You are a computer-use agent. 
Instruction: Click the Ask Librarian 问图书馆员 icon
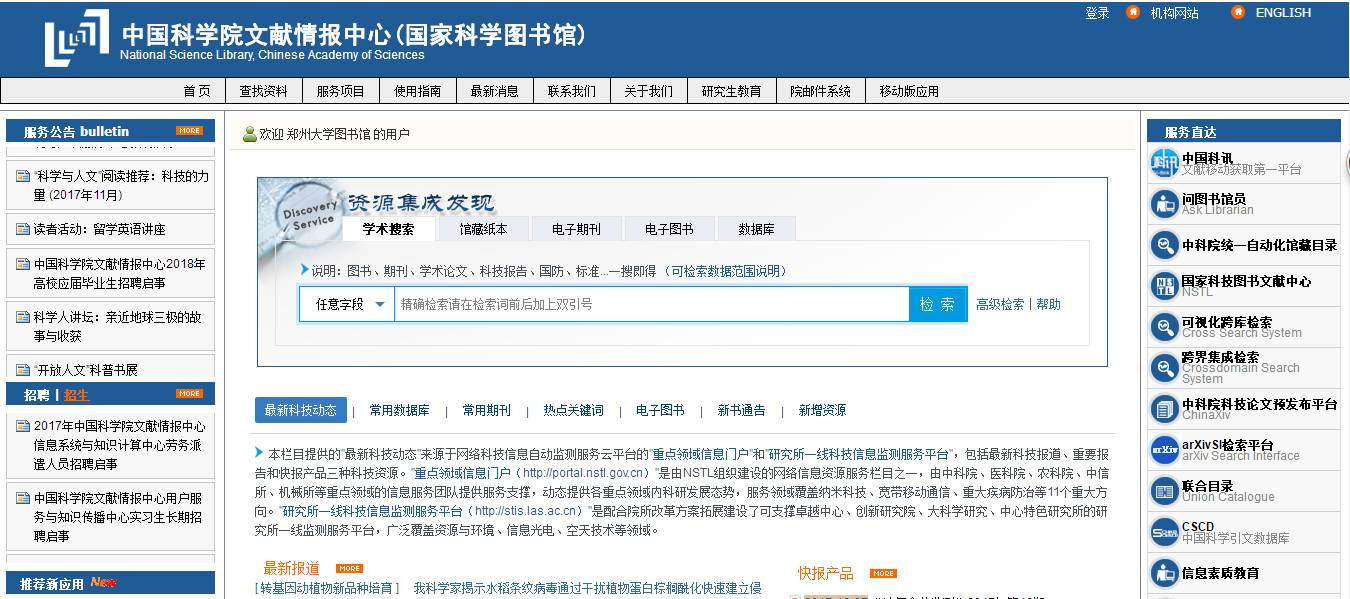[x=1164, y=204]
